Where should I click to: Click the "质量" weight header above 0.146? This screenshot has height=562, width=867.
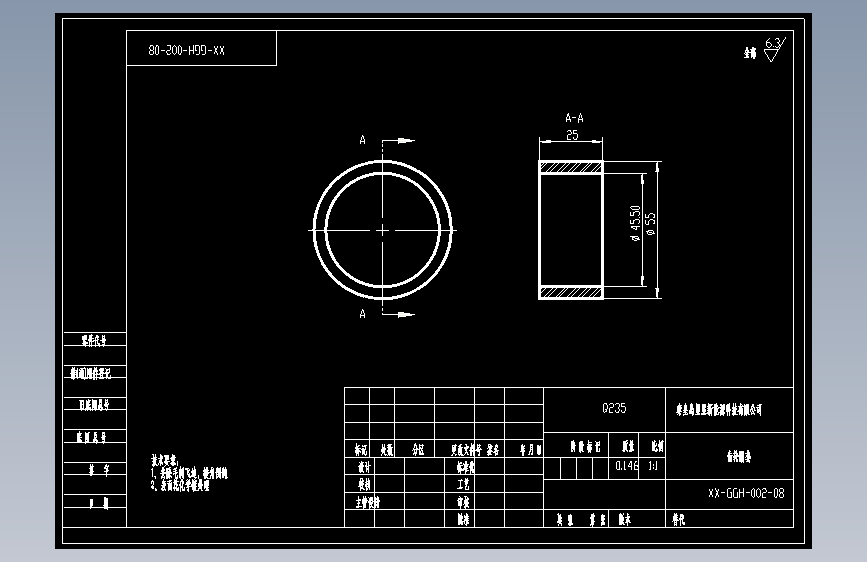tap(628, 446)
